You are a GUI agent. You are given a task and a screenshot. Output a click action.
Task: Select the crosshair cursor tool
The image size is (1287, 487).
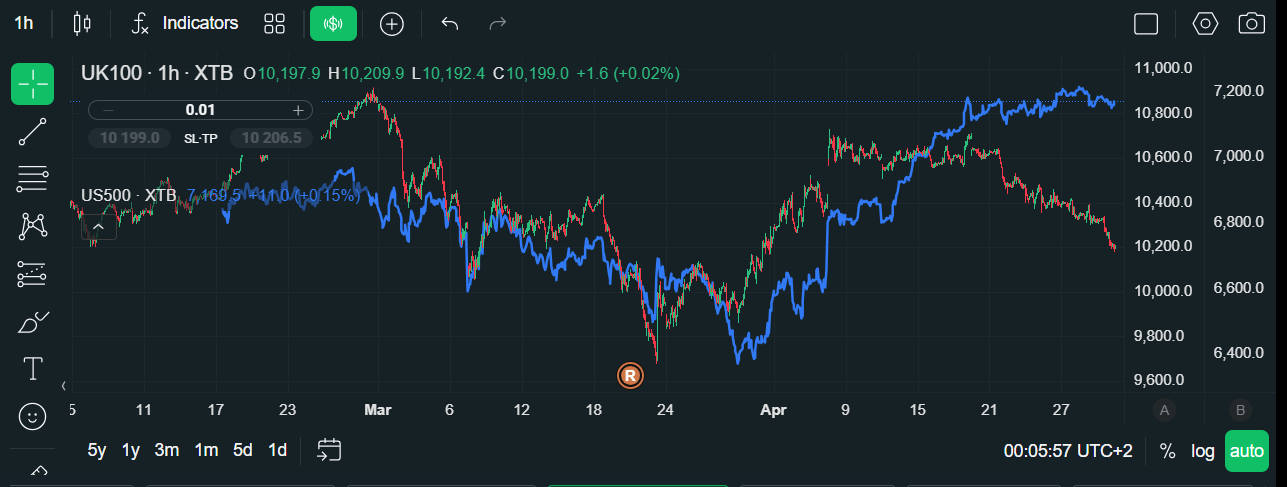(32, 84)
